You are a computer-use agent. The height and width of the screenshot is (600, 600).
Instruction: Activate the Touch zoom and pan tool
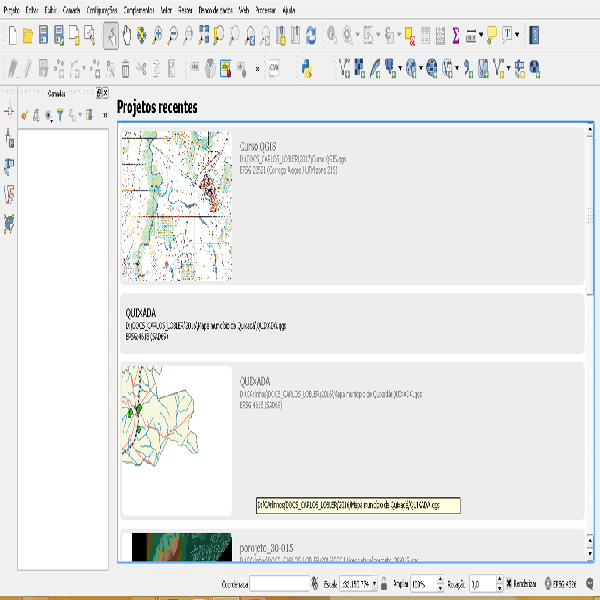point(111,36)
